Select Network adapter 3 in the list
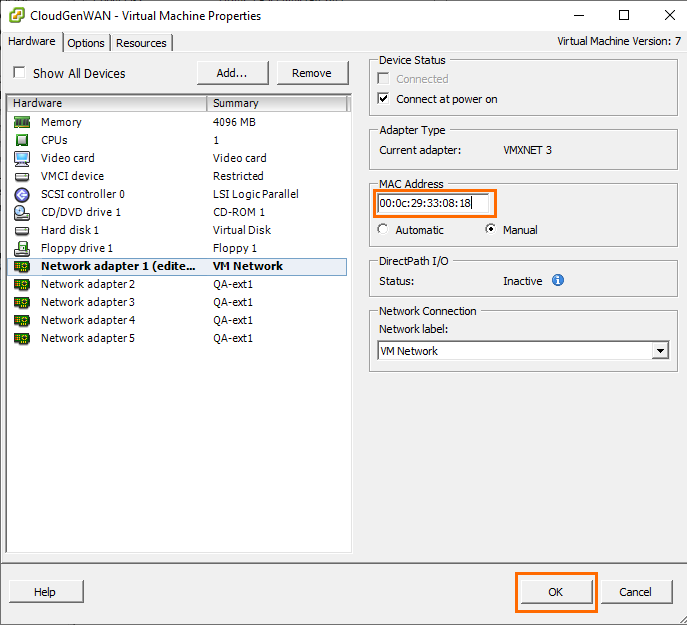 click(x=88, y=302)
